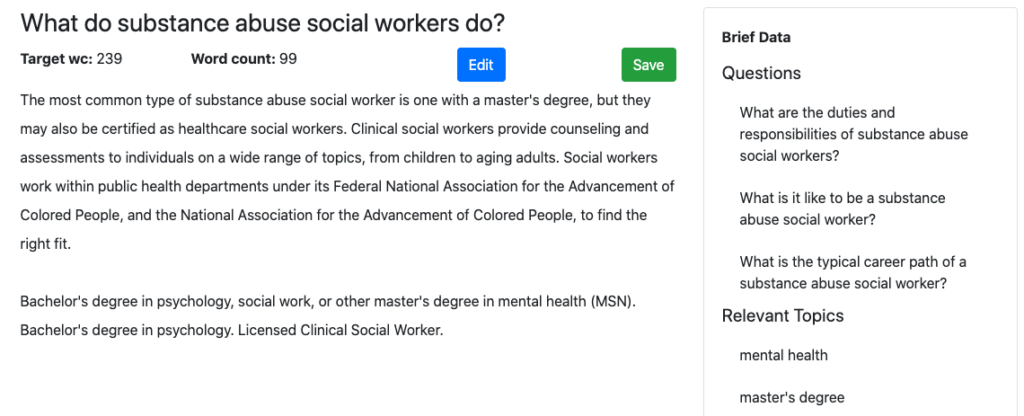The height and width of the screenshot is (416, 1024).
Task: Open the 'What is it like' question
Action: pyautogui.click(x=842, y=208)
